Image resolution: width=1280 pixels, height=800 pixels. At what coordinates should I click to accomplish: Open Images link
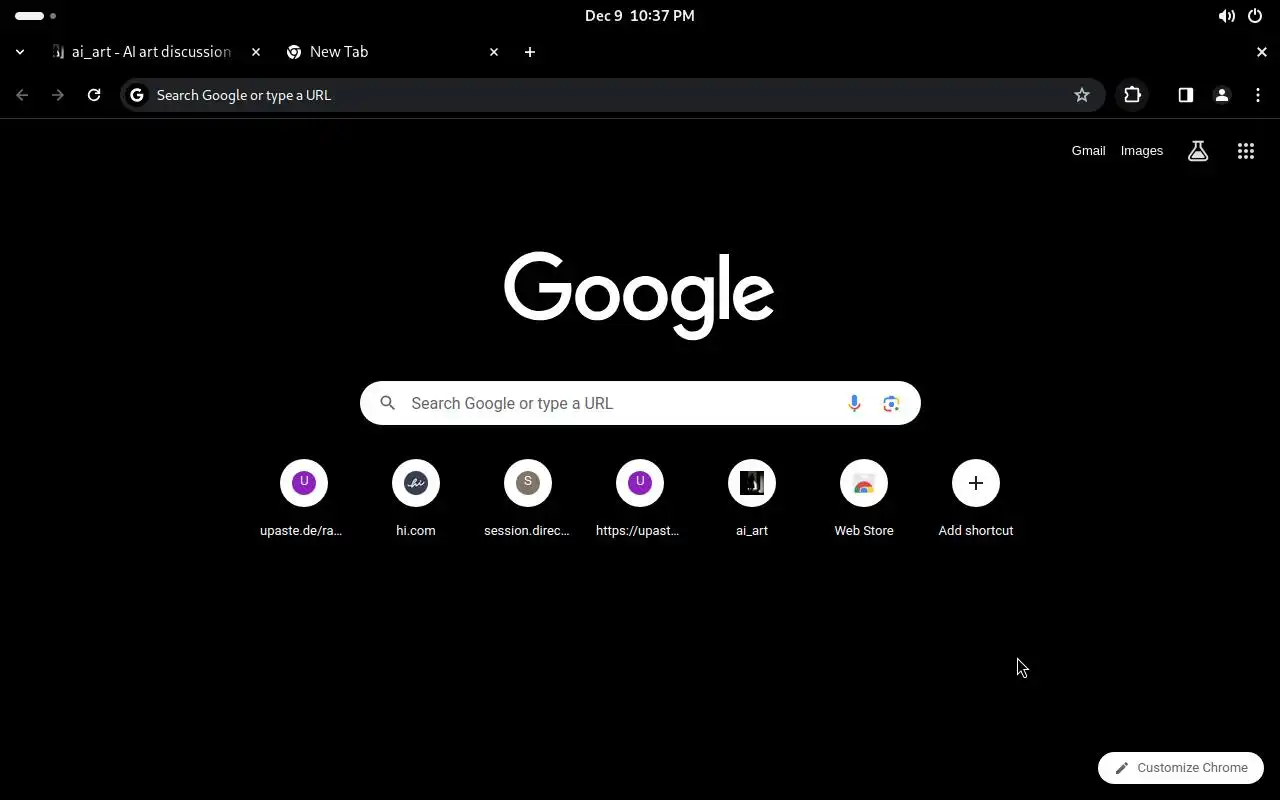(x=1141, y=151)
